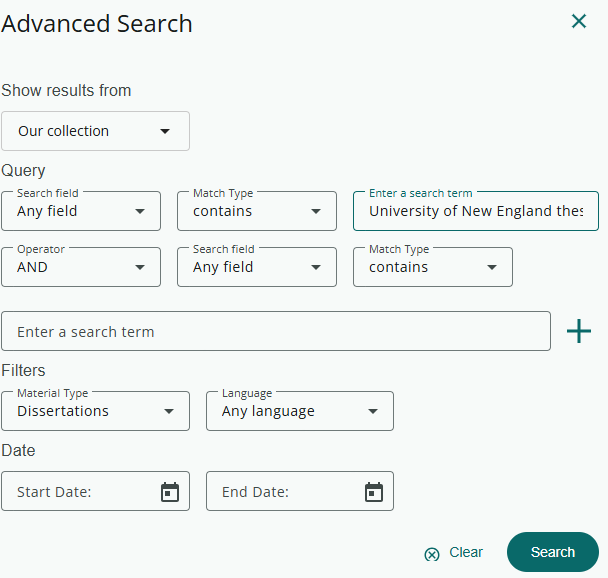
Task: Click the End Date input field
Action: 300,491
